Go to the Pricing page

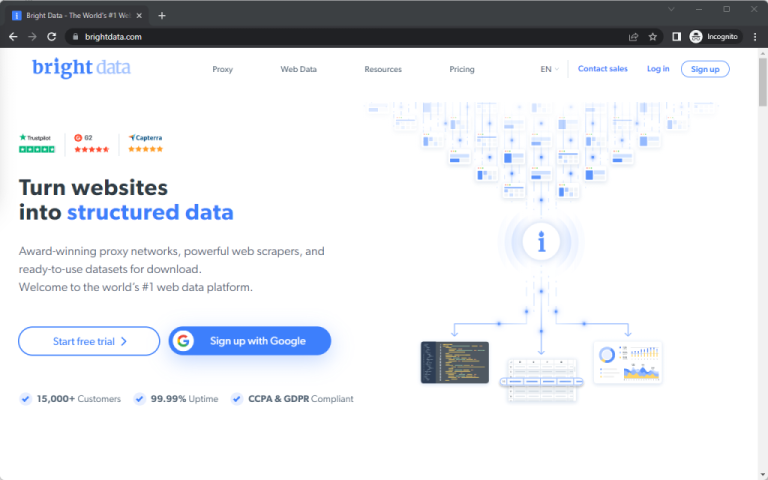point(462,69)
